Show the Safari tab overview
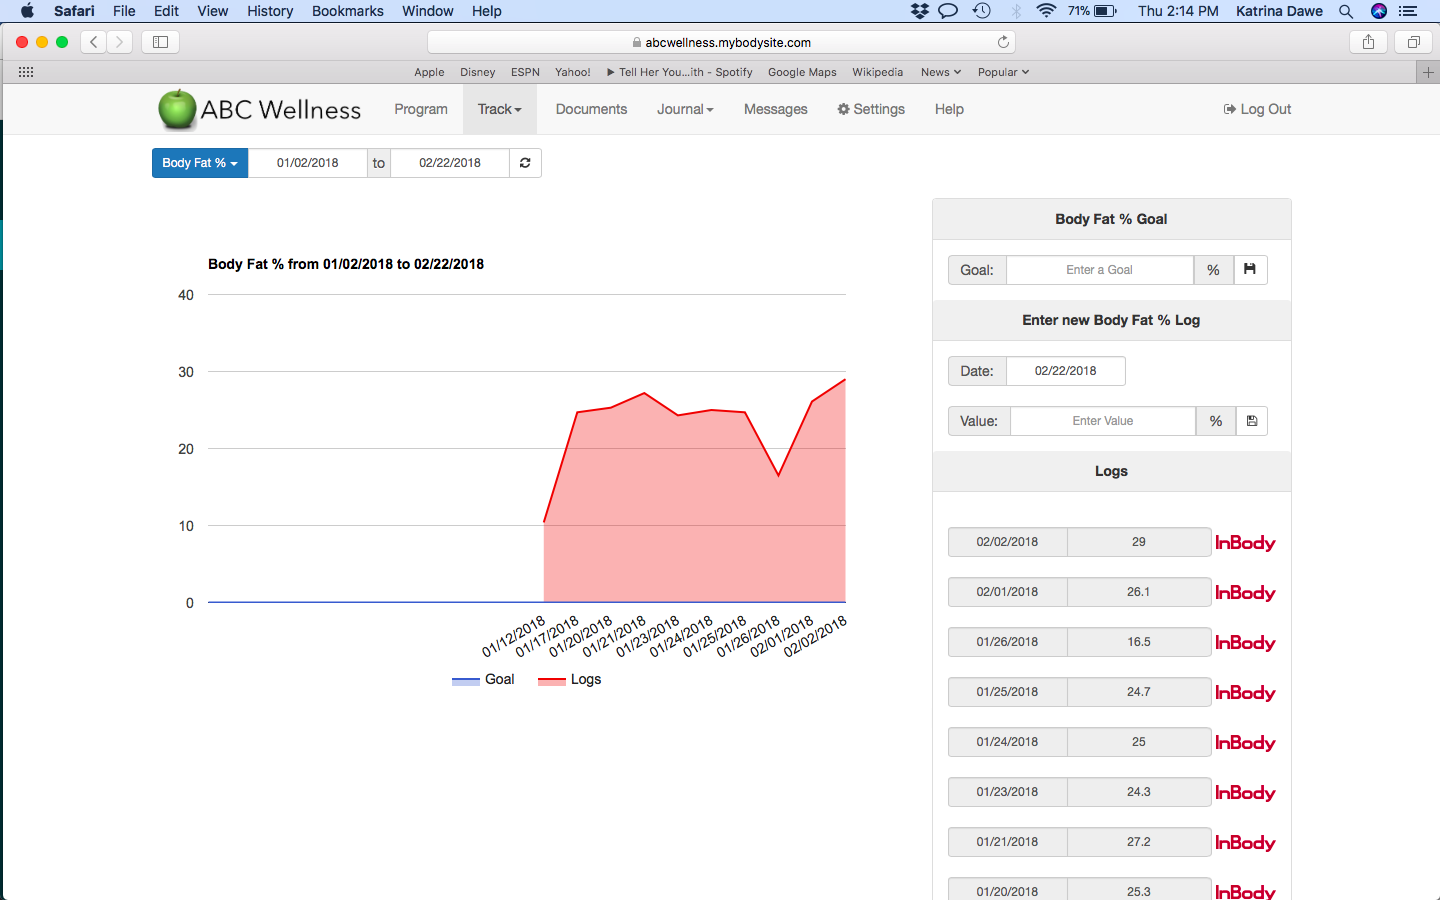This screenshot has width=1440, height=900. [x=1413, y=42]
